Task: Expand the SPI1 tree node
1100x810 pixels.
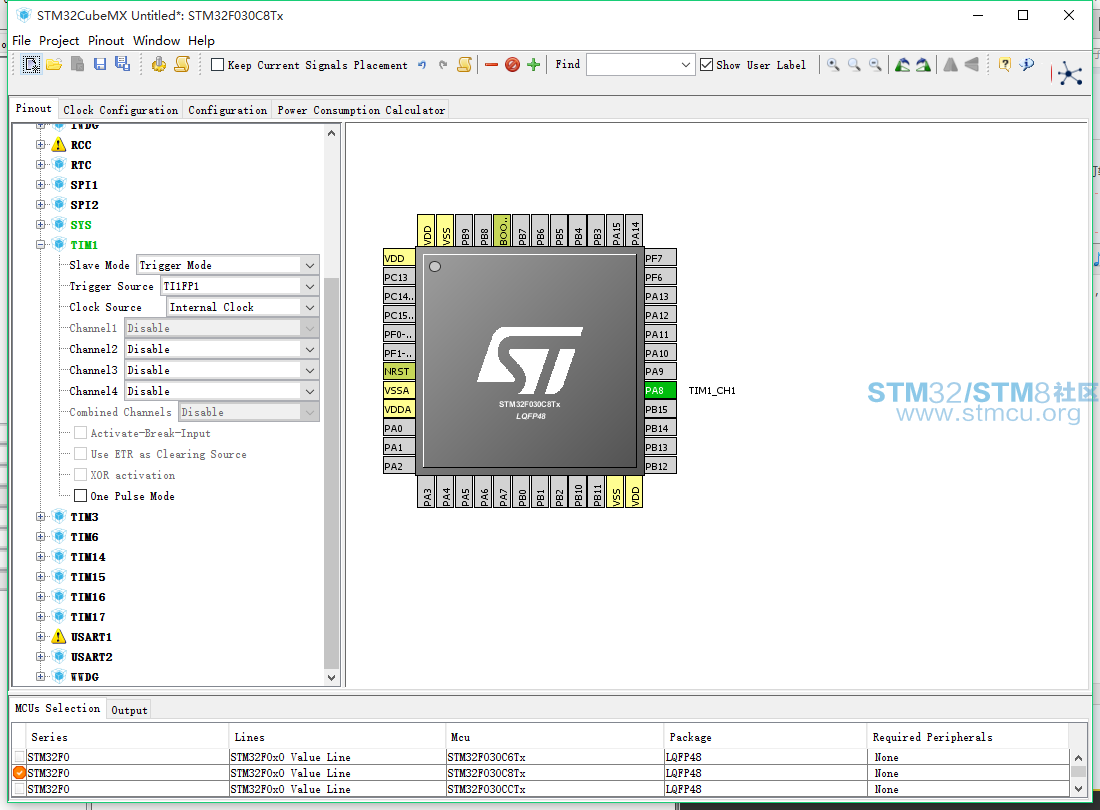Action: 41,184
